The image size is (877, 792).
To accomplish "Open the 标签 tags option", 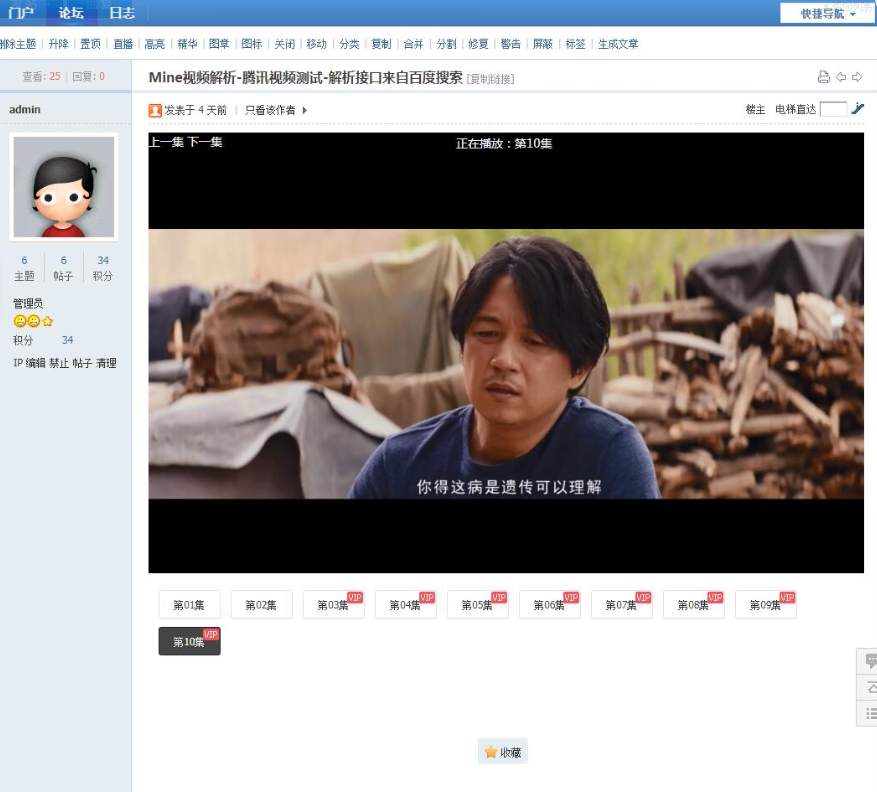I will pos(576,44).
